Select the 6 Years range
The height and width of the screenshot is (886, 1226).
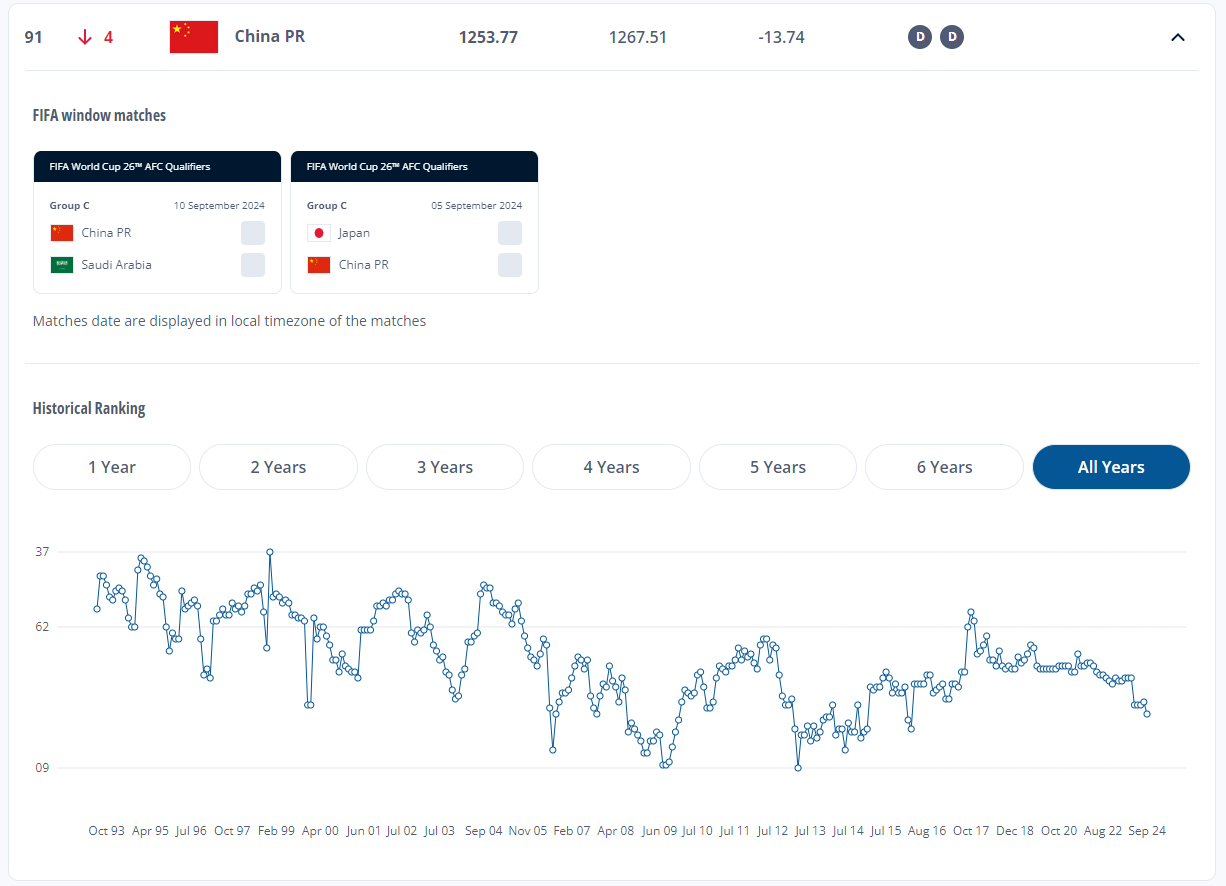(944, 467)
